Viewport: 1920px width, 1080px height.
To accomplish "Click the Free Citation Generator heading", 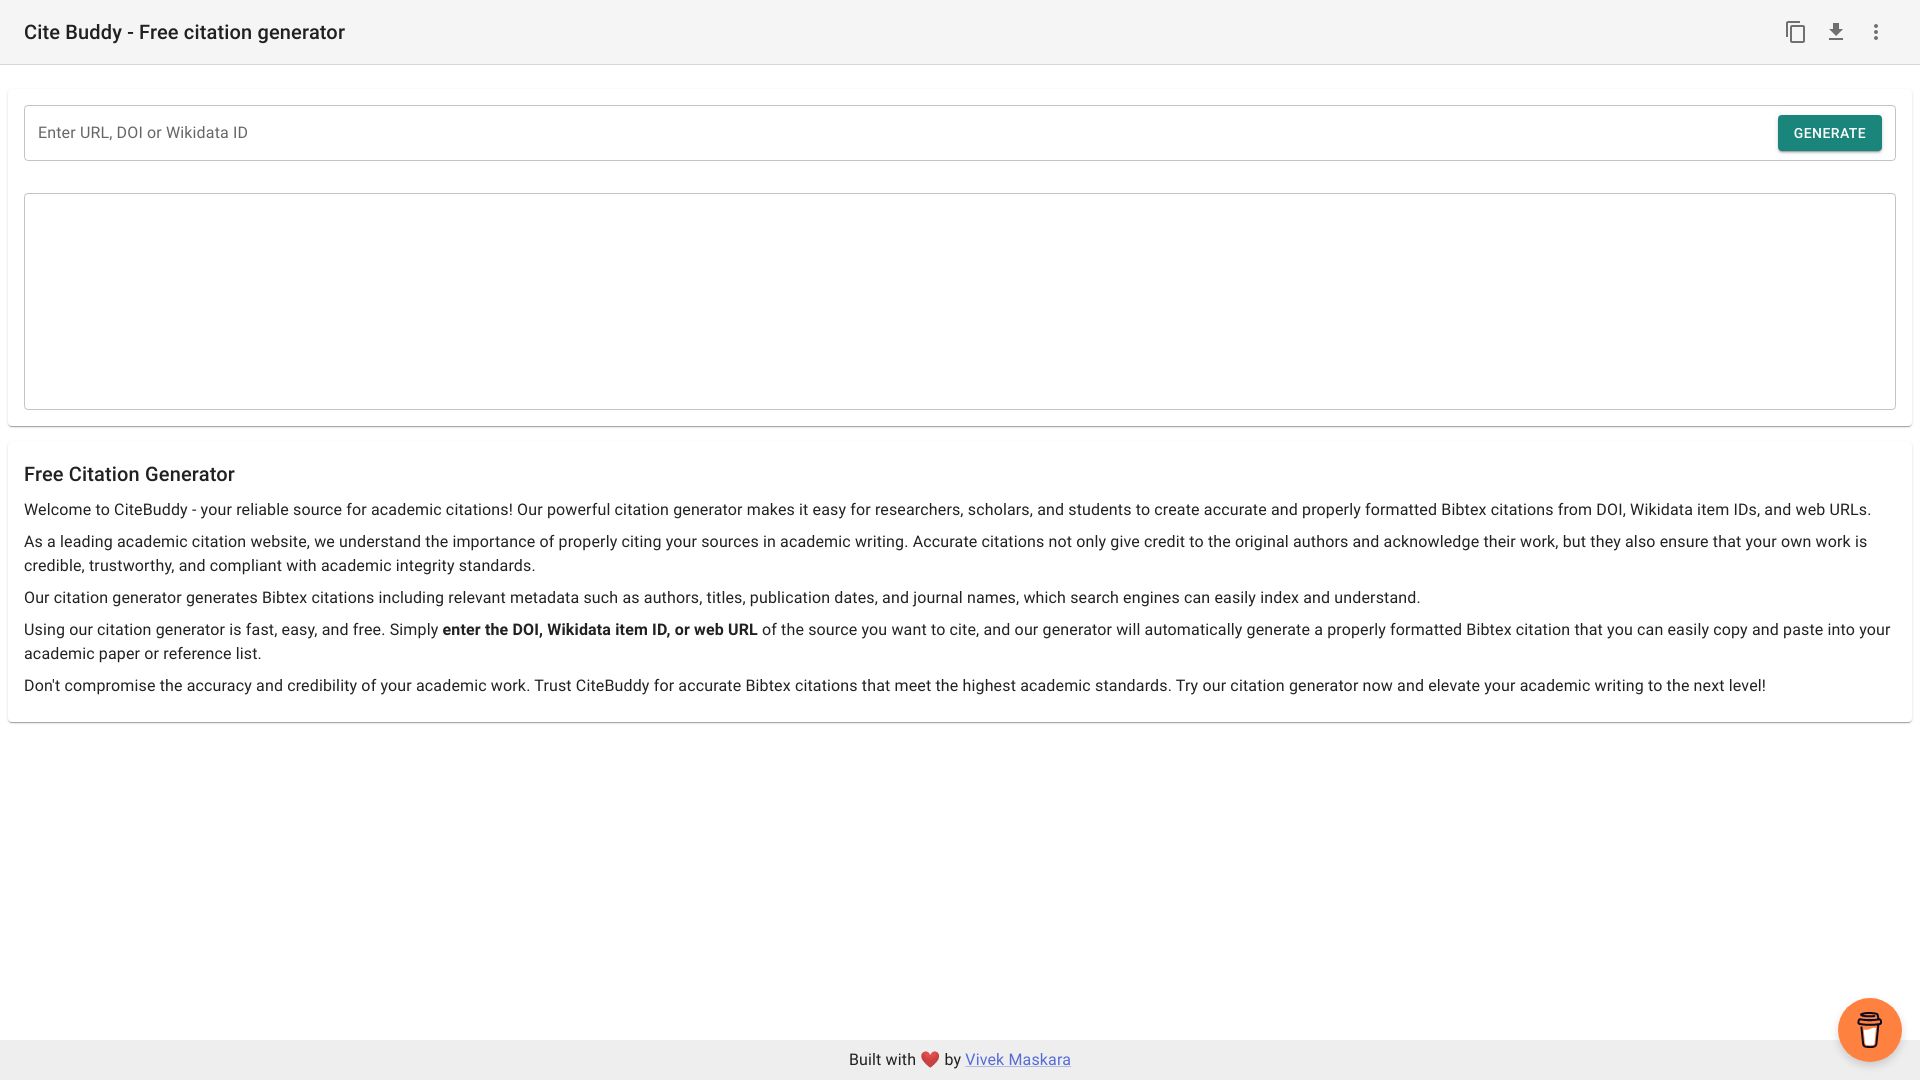I will click(129, 475).
